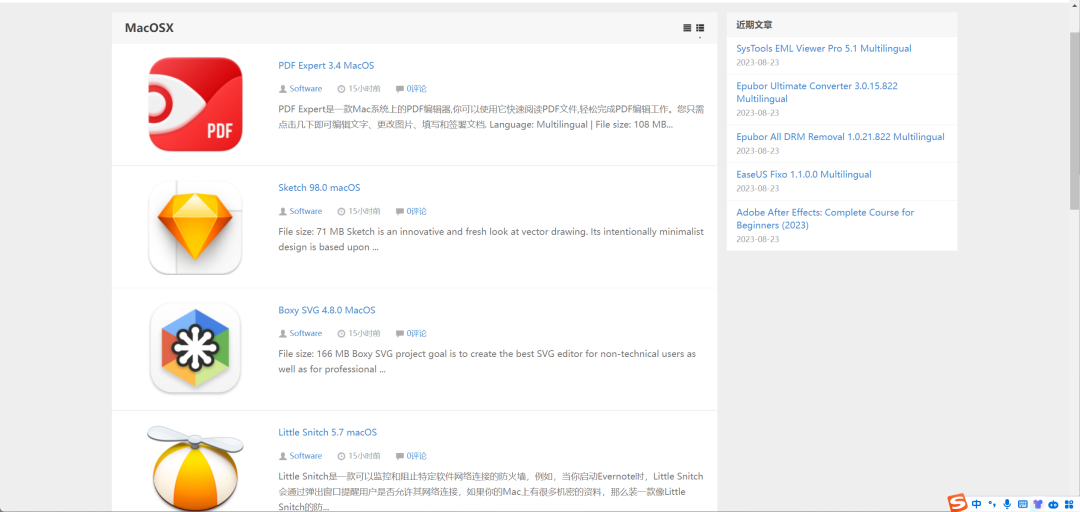The image size is (1080, 512).
Task: Click the comment bubble icon in Boxy SVG row
Action: click(399, 334)
